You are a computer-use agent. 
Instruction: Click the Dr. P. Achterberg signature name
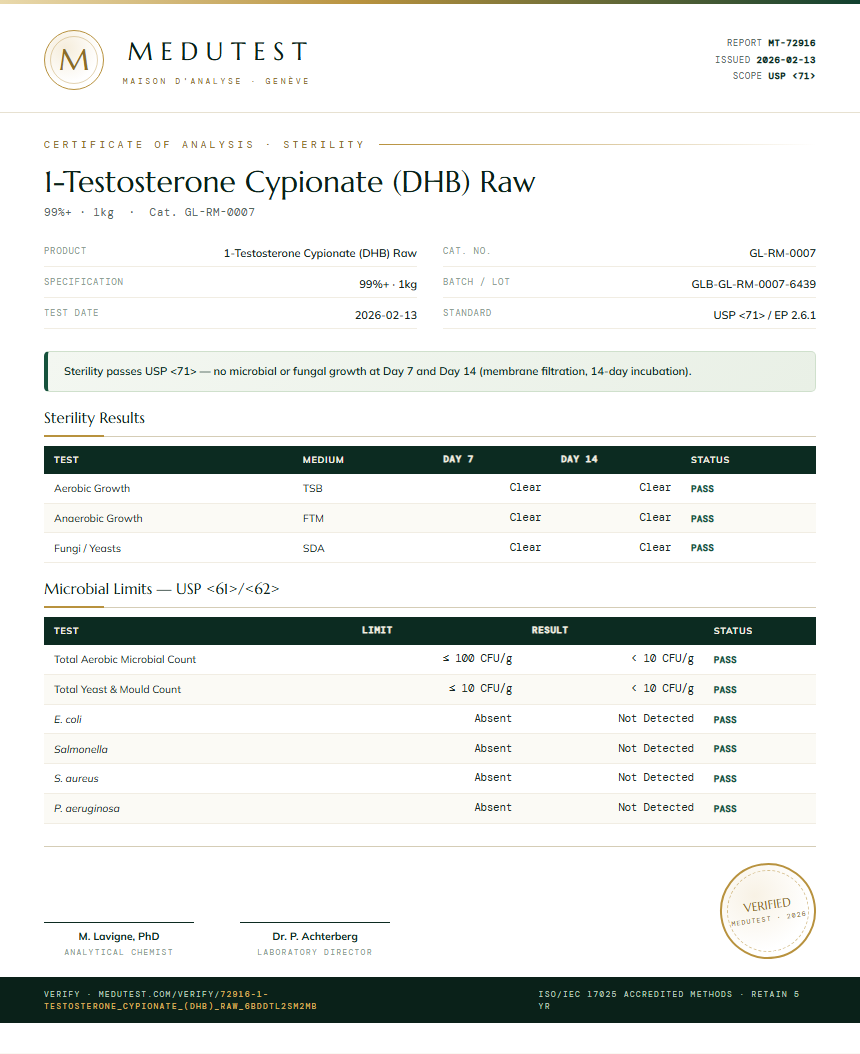pyautogui.click(x=315, y=936)
